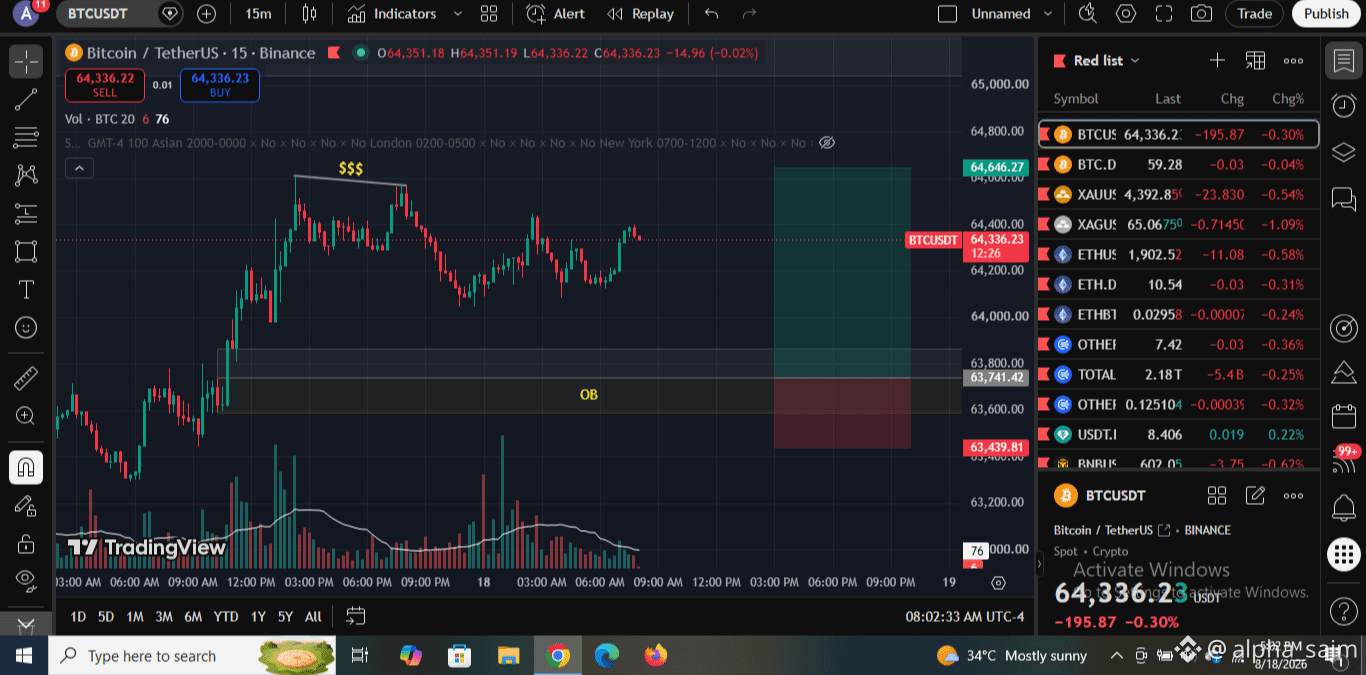Select the crosshair cursor tool
Viewport: 1366px width, 675px height.
[26, 61]
